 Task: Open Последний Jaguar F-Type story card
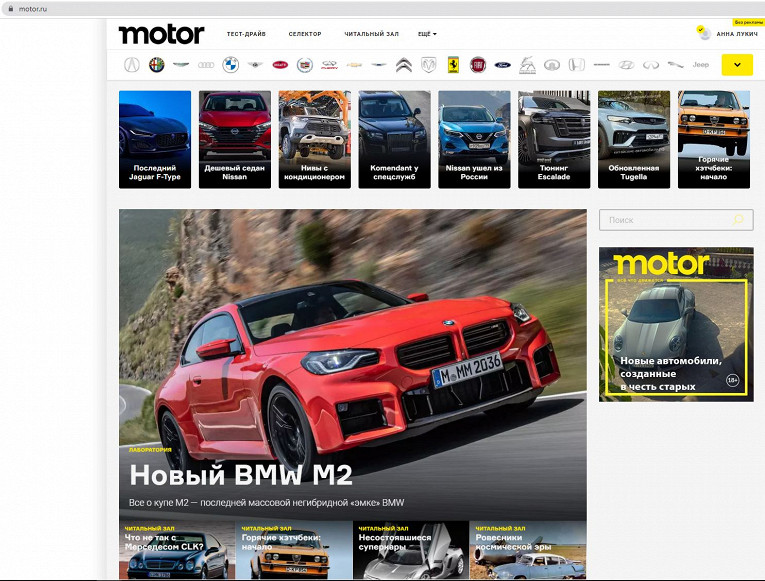tap(155, 140)
